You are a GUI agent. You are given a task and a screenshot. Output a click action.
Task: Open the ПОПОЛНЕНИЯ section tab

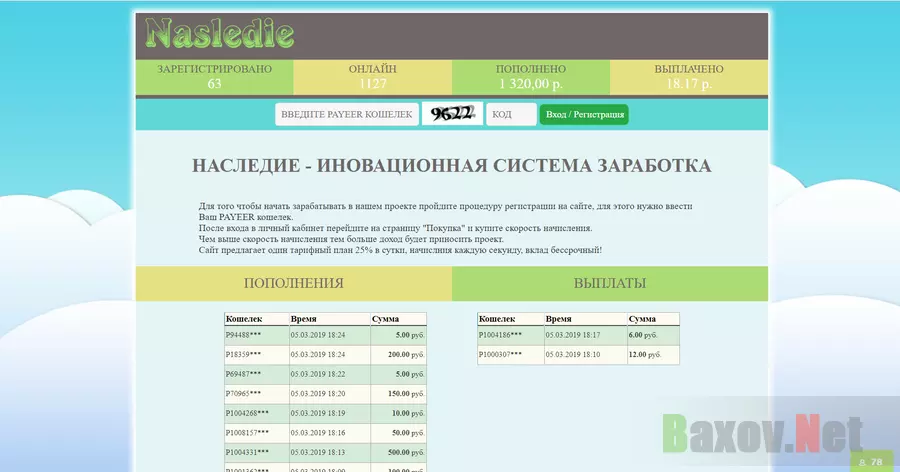coord(294,283)
